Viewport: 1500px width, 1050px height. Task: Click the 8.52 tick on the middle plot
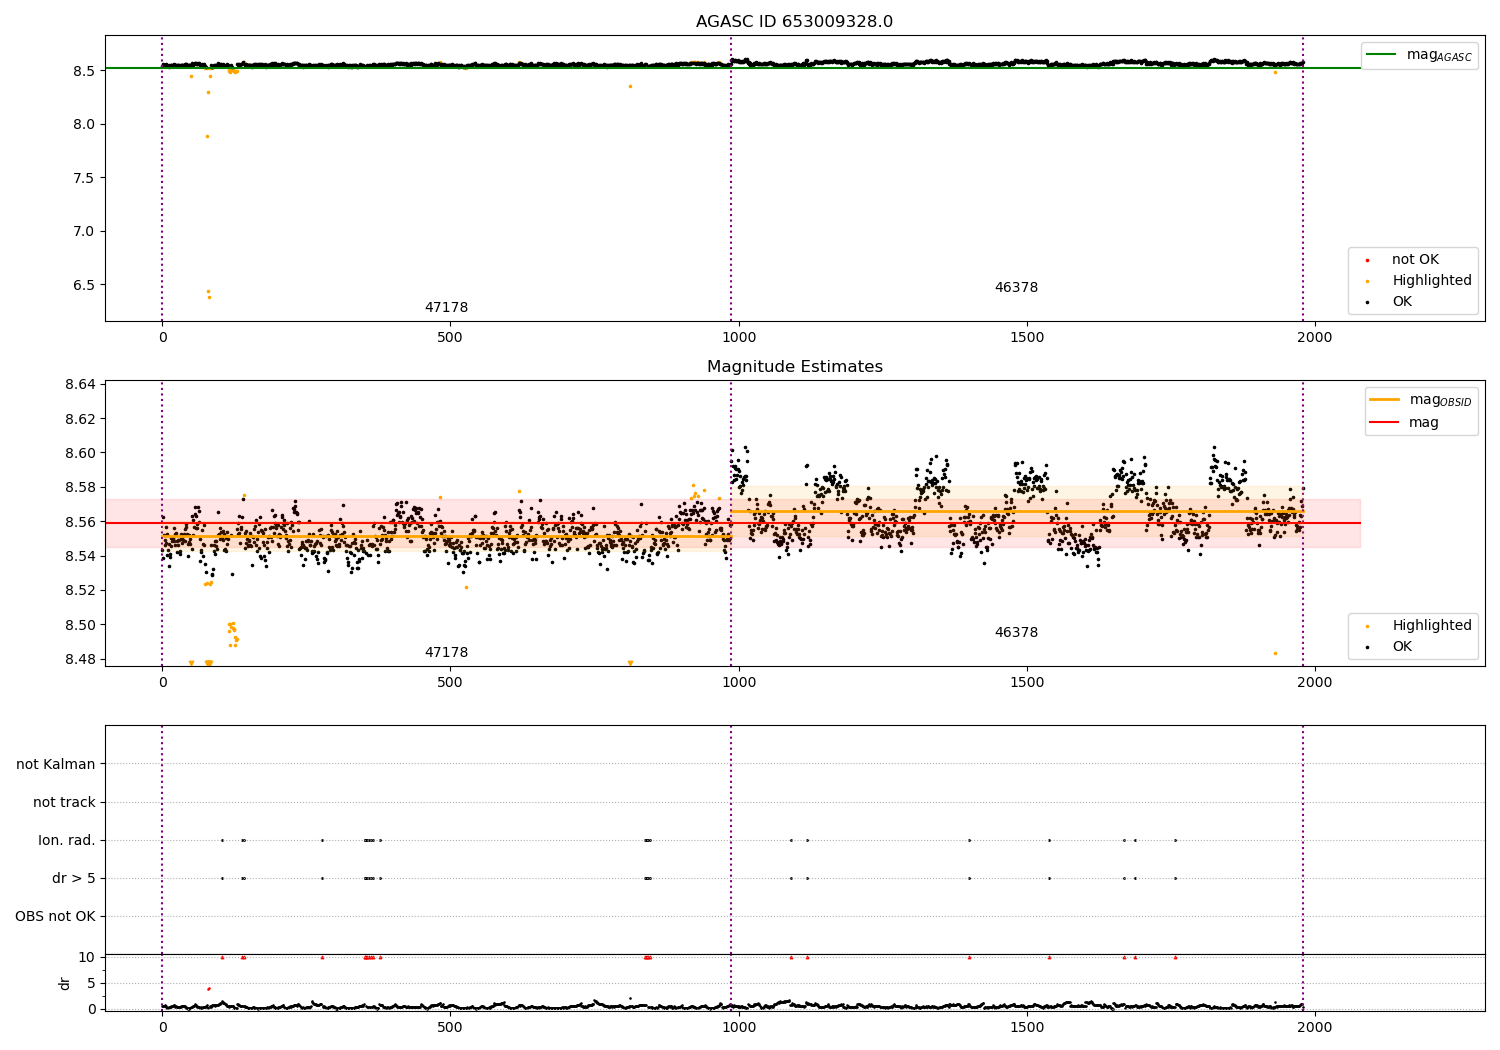[x=79, y=591]
